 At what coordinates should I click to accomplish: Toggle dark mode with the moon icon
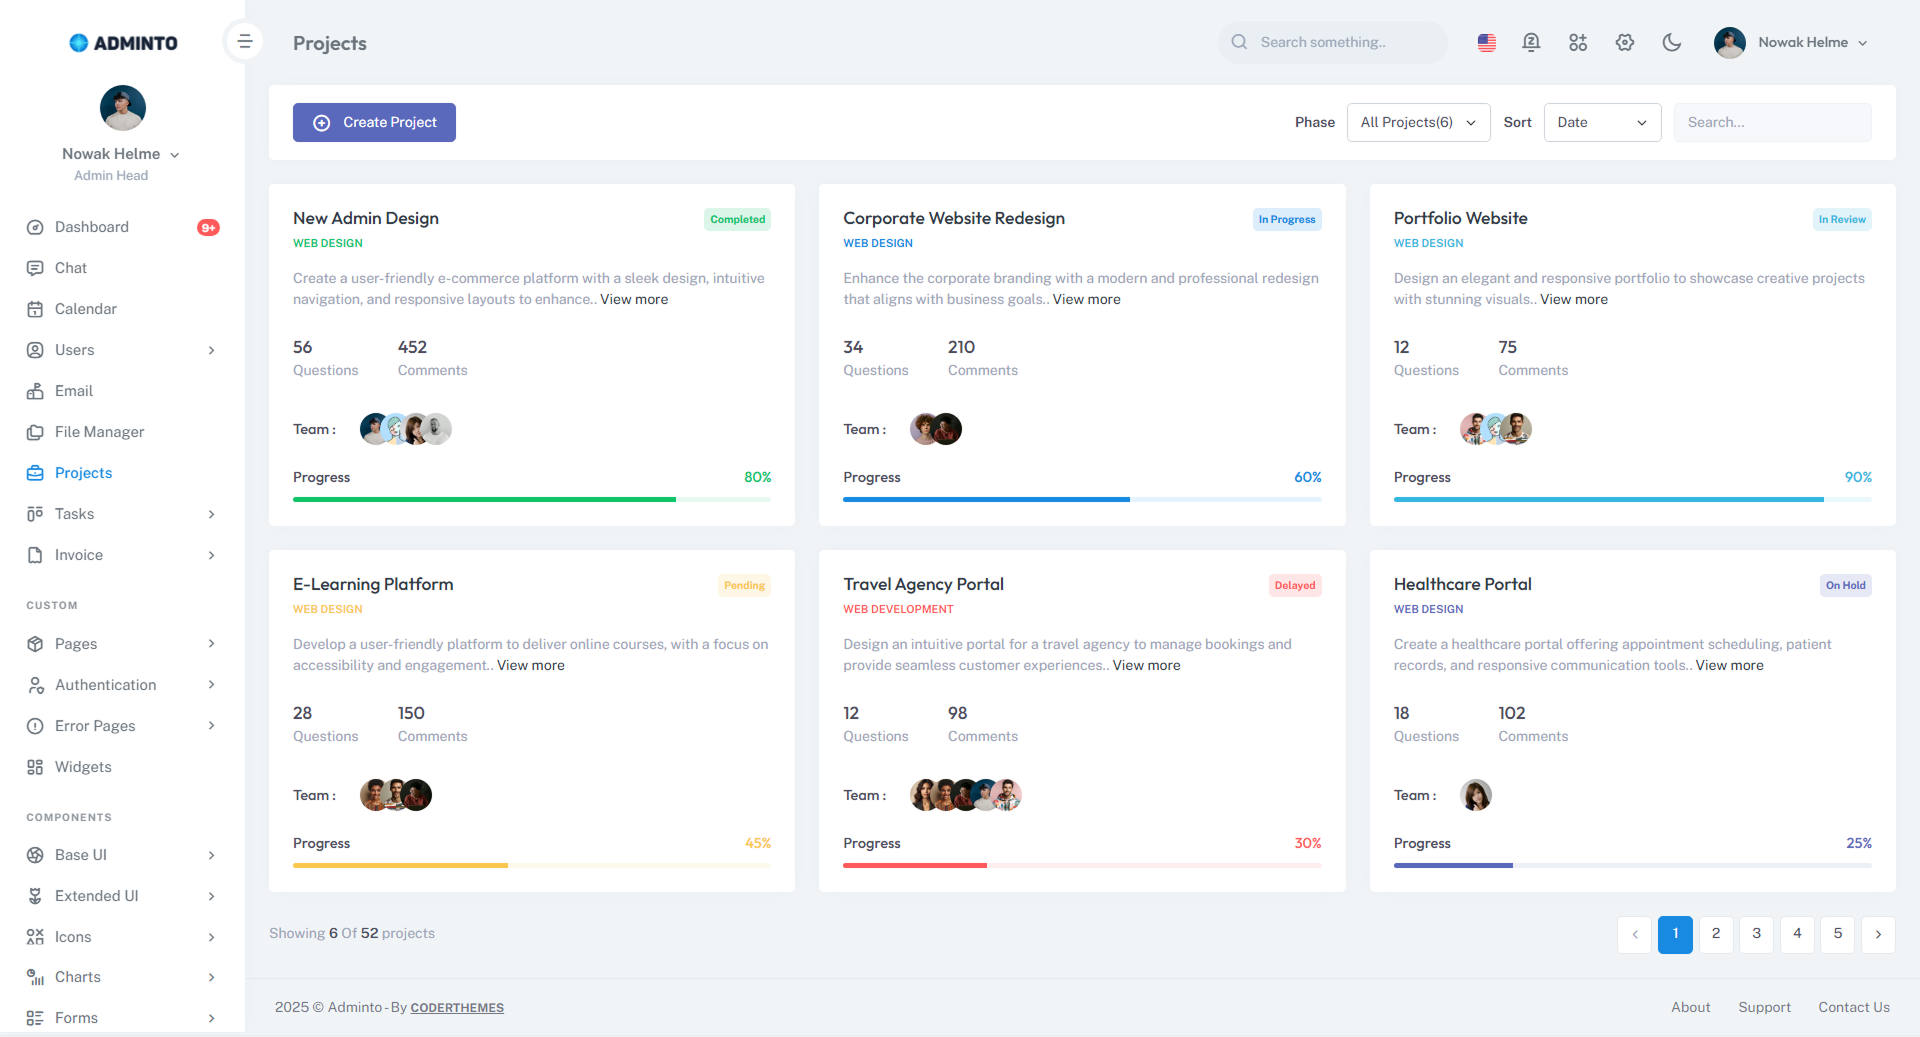pos(1671,42)
